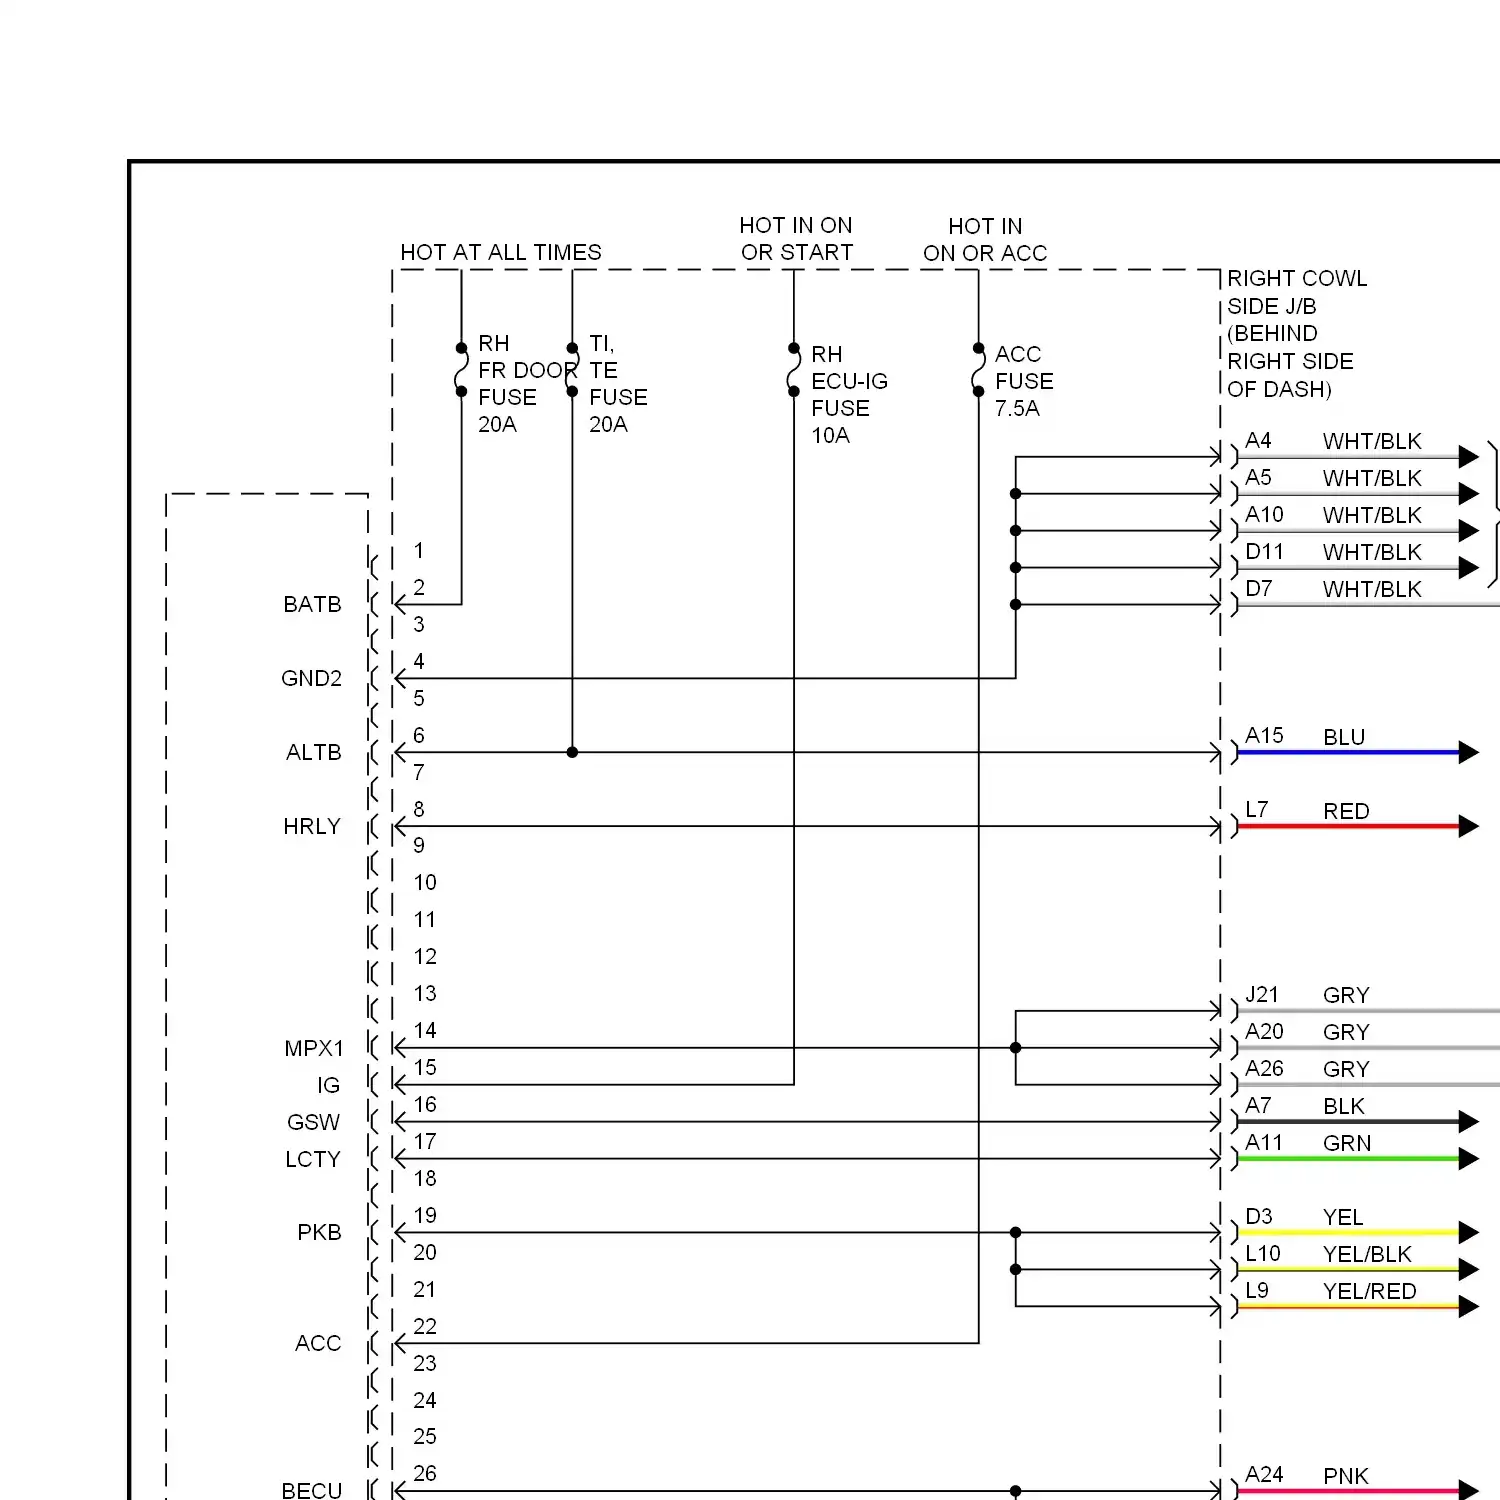Click the HRLY pin label

click(312, 826)
